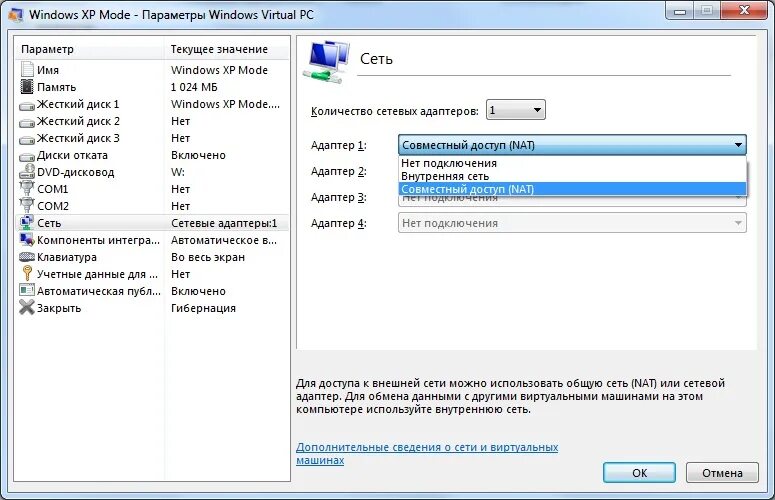Click the Windows XP Mode title bar icon
The width and height of the screenshot is (775, 500).
pyautogui.click(x=16, y=15)
